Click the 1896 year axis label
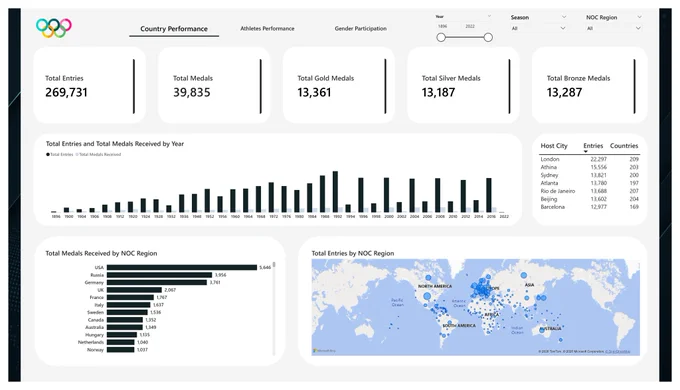The image size is (680, 390). [x=56, y=216]
